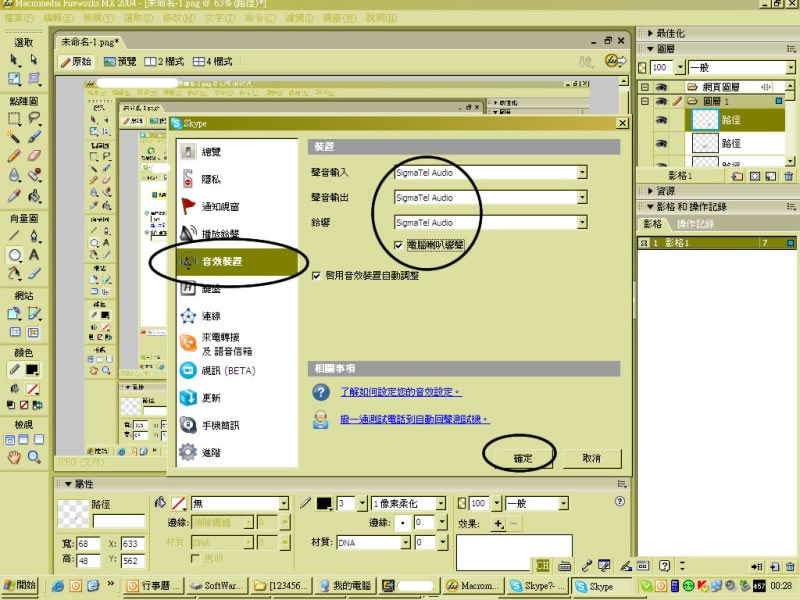Switch to 行事曆 window on the taskbar
The image size is (800, 600).
153,586
